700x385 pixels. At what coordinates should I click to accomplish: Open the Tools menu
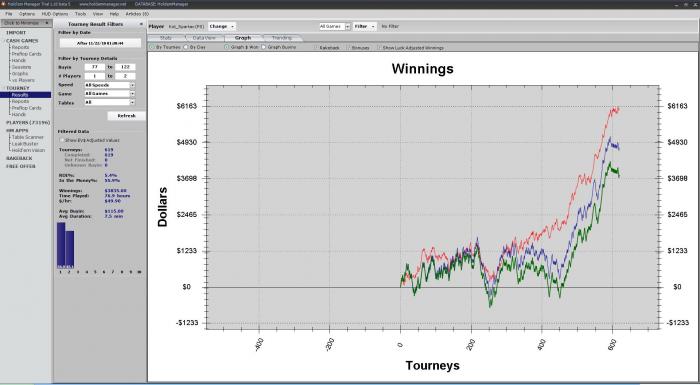coord(80,14)
